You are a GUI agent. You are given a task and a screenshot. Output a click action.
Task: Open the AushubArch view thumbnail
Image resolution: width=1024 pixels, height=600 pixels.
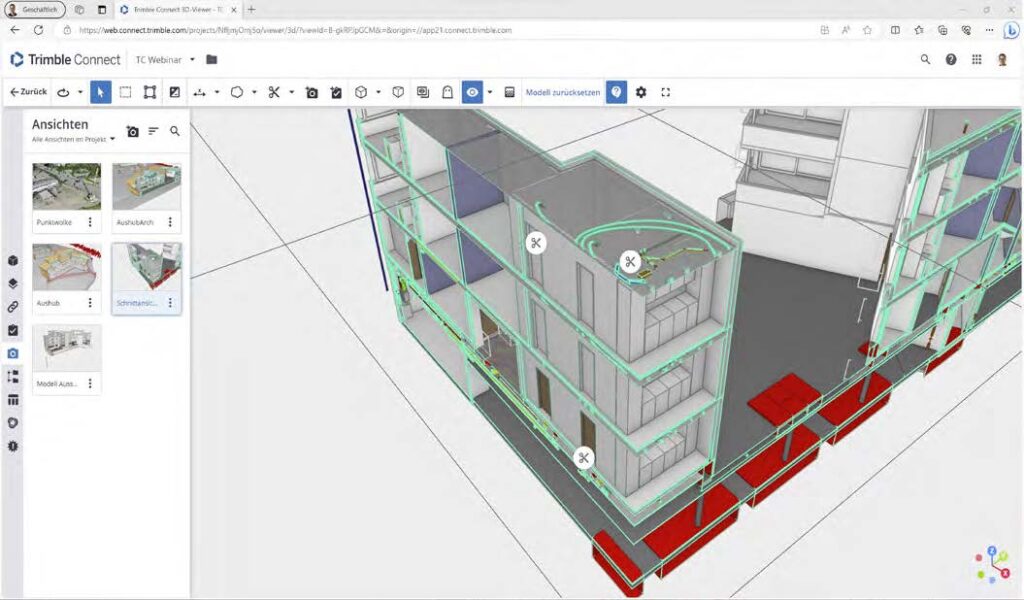tap(146, 187)
